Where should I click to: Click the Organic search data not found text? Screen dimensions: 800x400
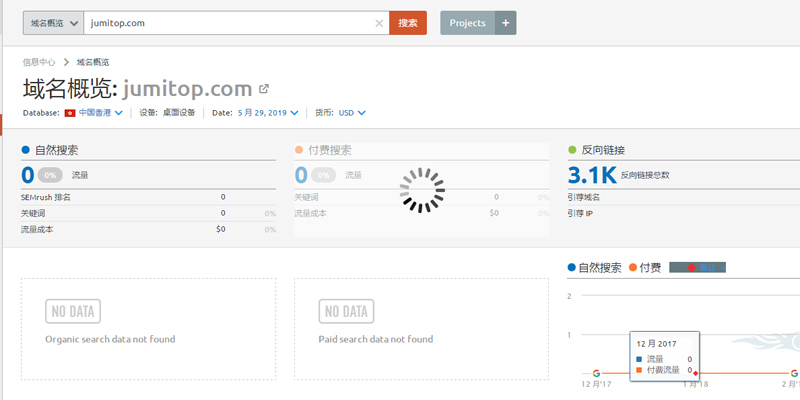coord(110,339)
